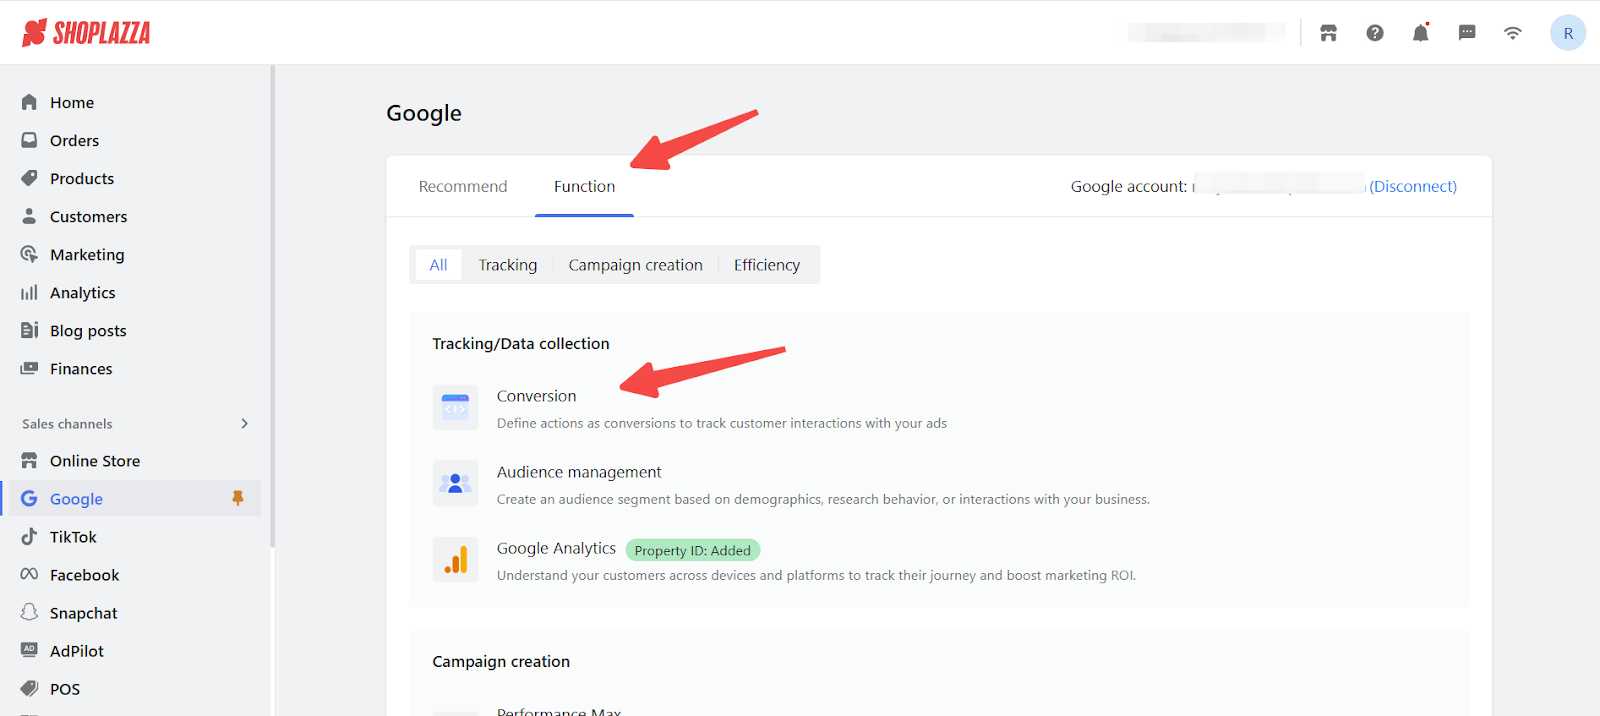Click the Blog posts icon

click(x=29, y=330)
